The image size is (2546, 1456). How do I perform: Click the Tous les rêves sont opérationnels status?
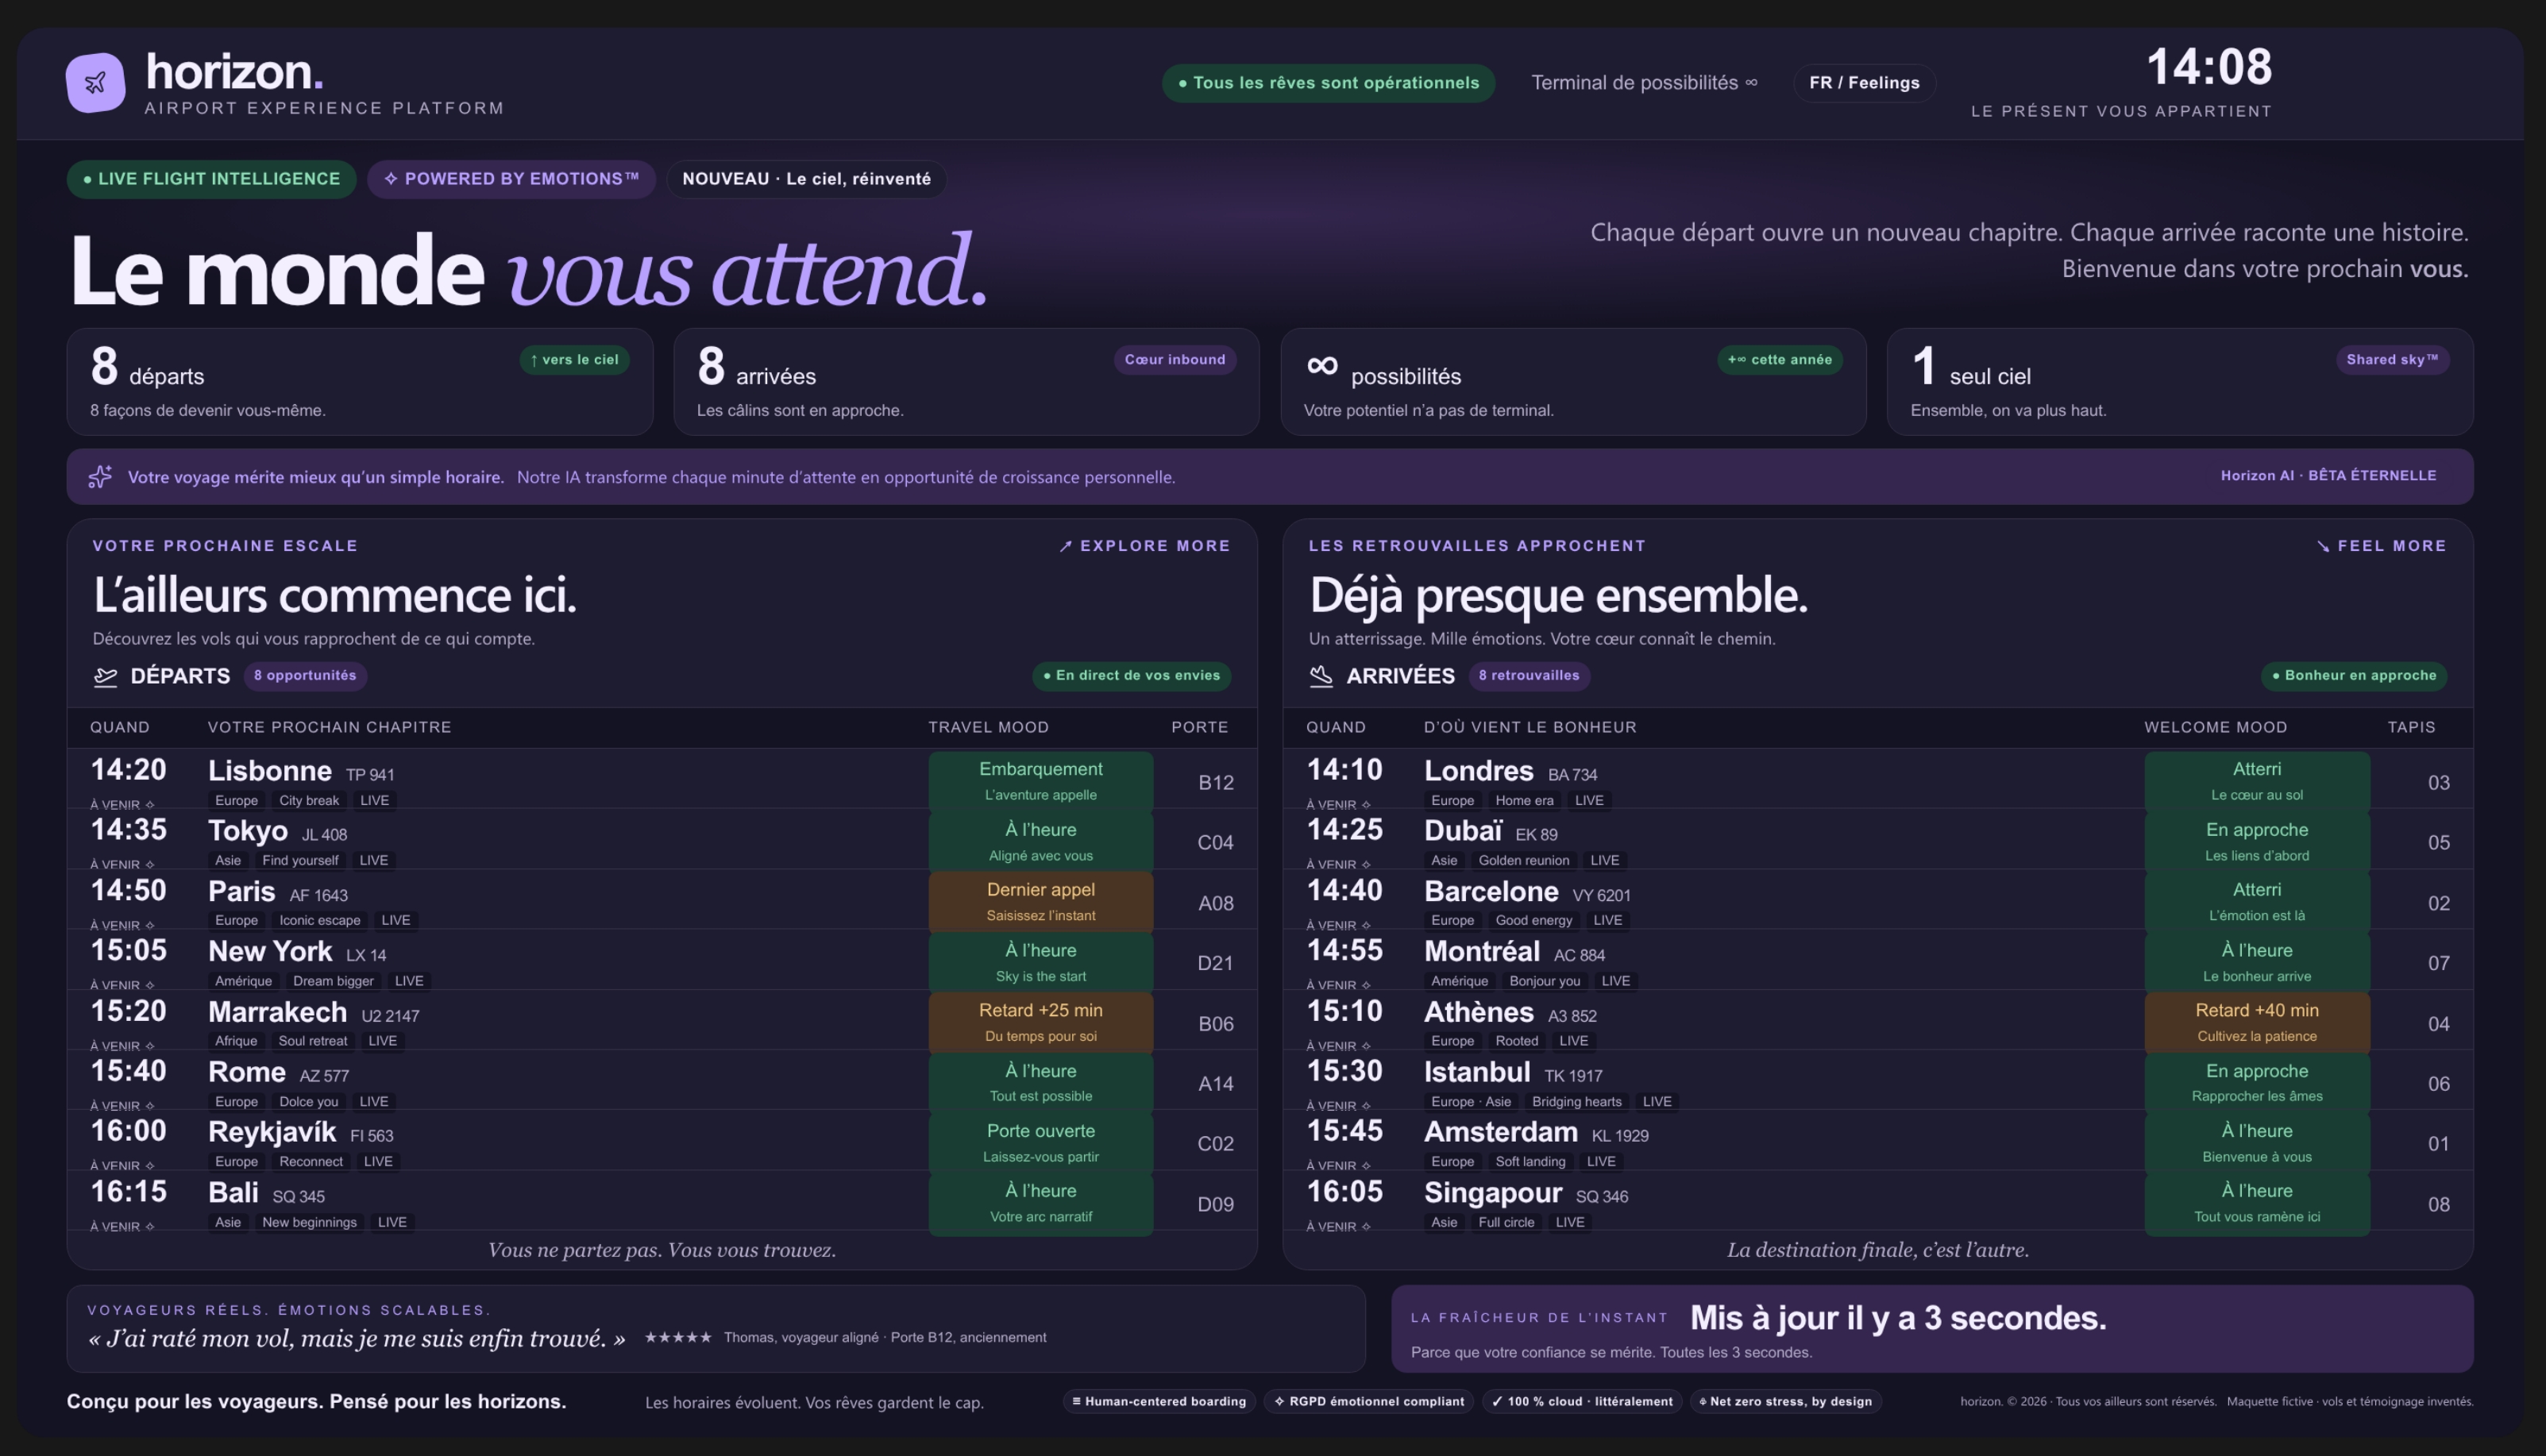tap(1328, 83)
